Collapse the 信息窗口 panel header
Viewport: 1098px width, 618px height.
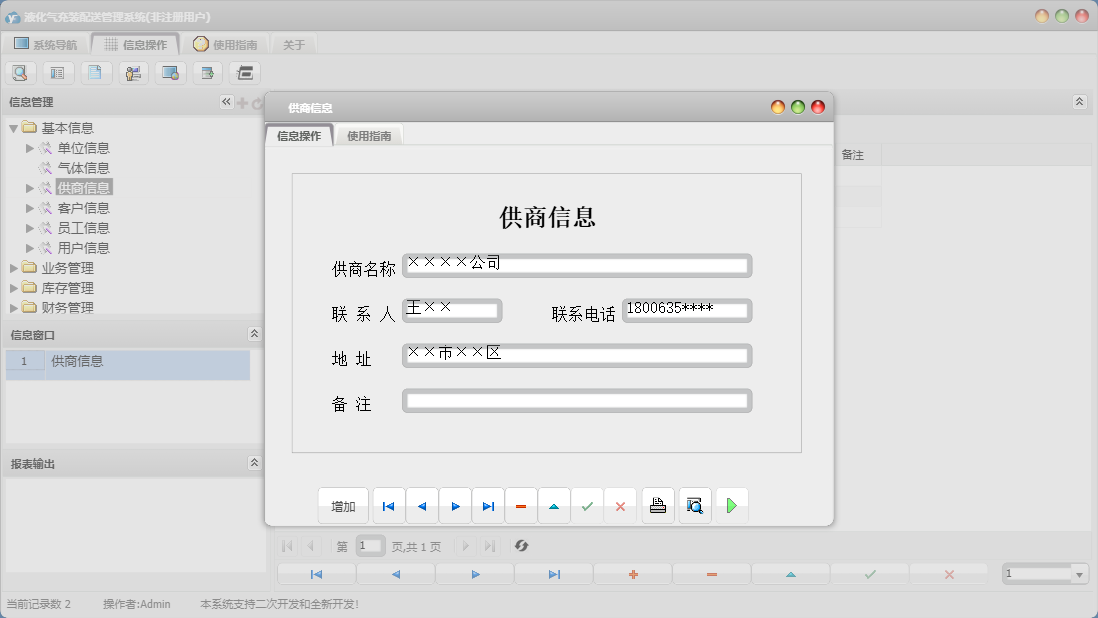click(x=253, y=334)
